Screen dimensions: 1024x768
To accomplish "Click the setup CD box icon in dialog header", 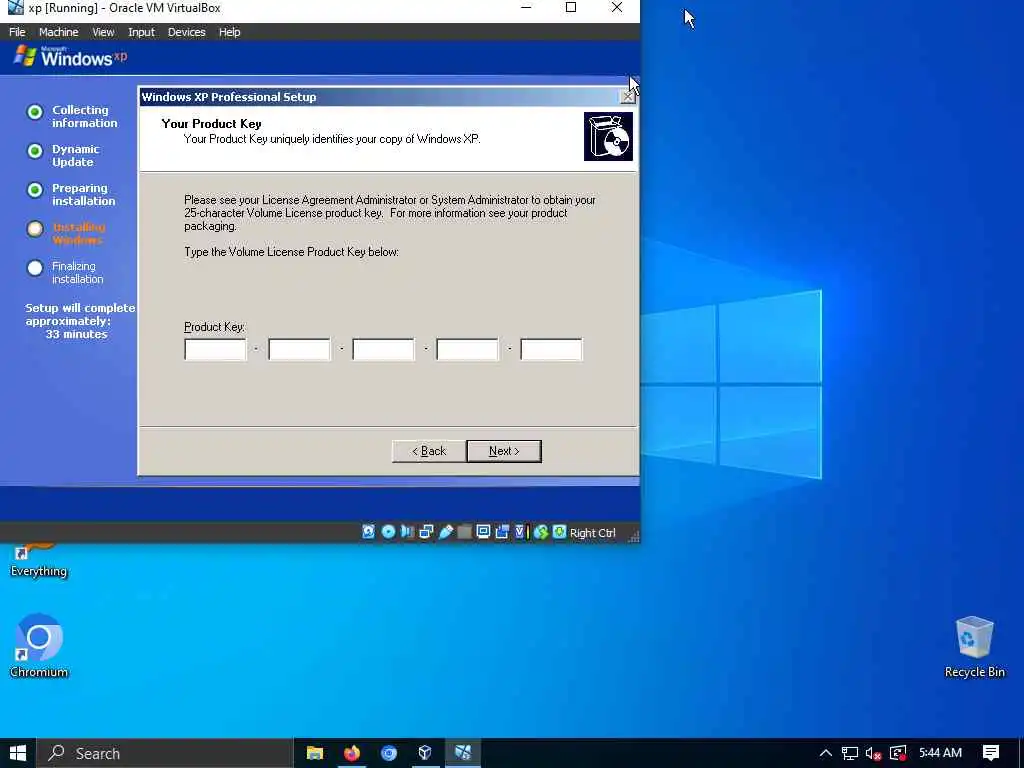I will click(x=608, y=136).
